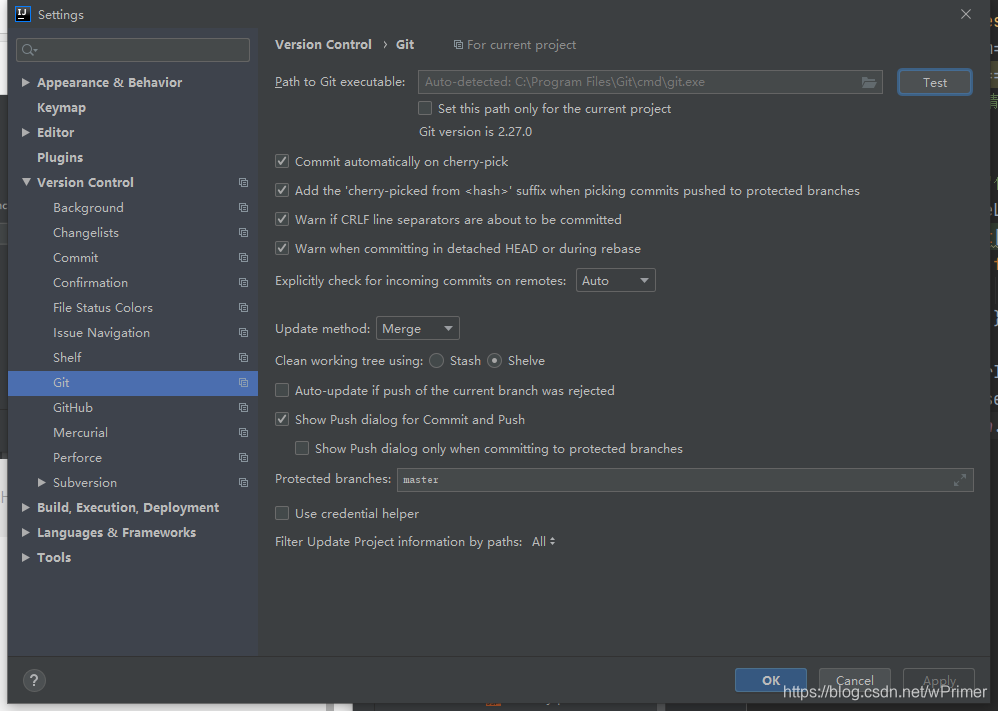Click the project-level icon on Commit row

point(243,258)
